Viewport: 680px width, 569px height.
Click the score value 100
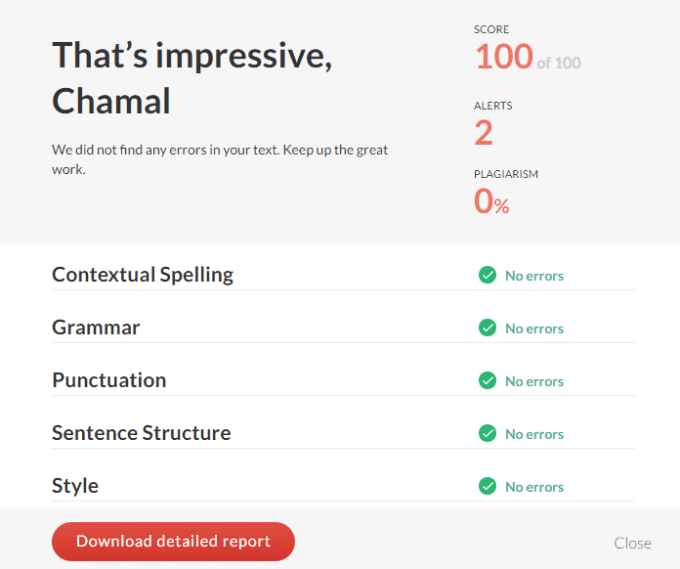[504, 57]
